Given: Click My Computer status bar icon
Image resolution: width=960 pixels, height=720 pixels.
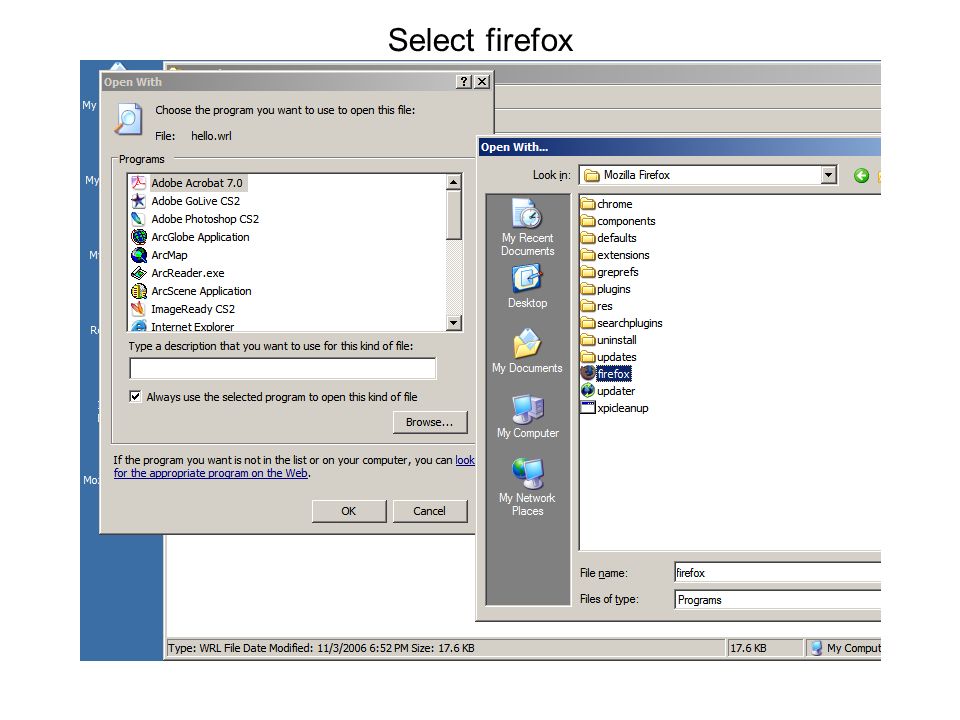Looking at the screenshot, I should [816, 648].
